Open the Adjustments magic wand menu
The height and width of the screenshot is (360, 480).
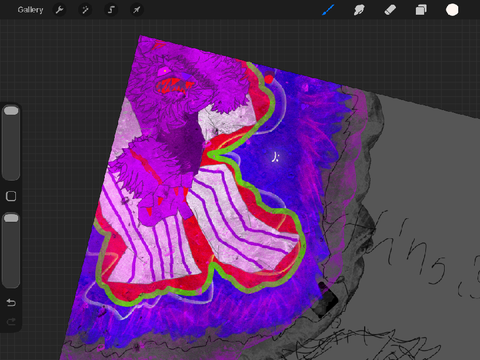(x=85, y=10)
